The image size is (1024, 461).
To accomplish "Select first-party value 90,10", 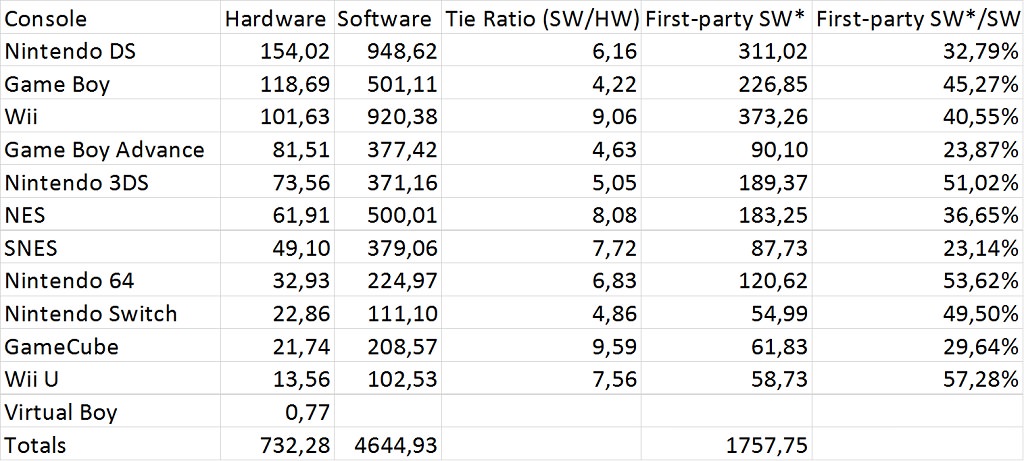I will click(x=726, y=149).
